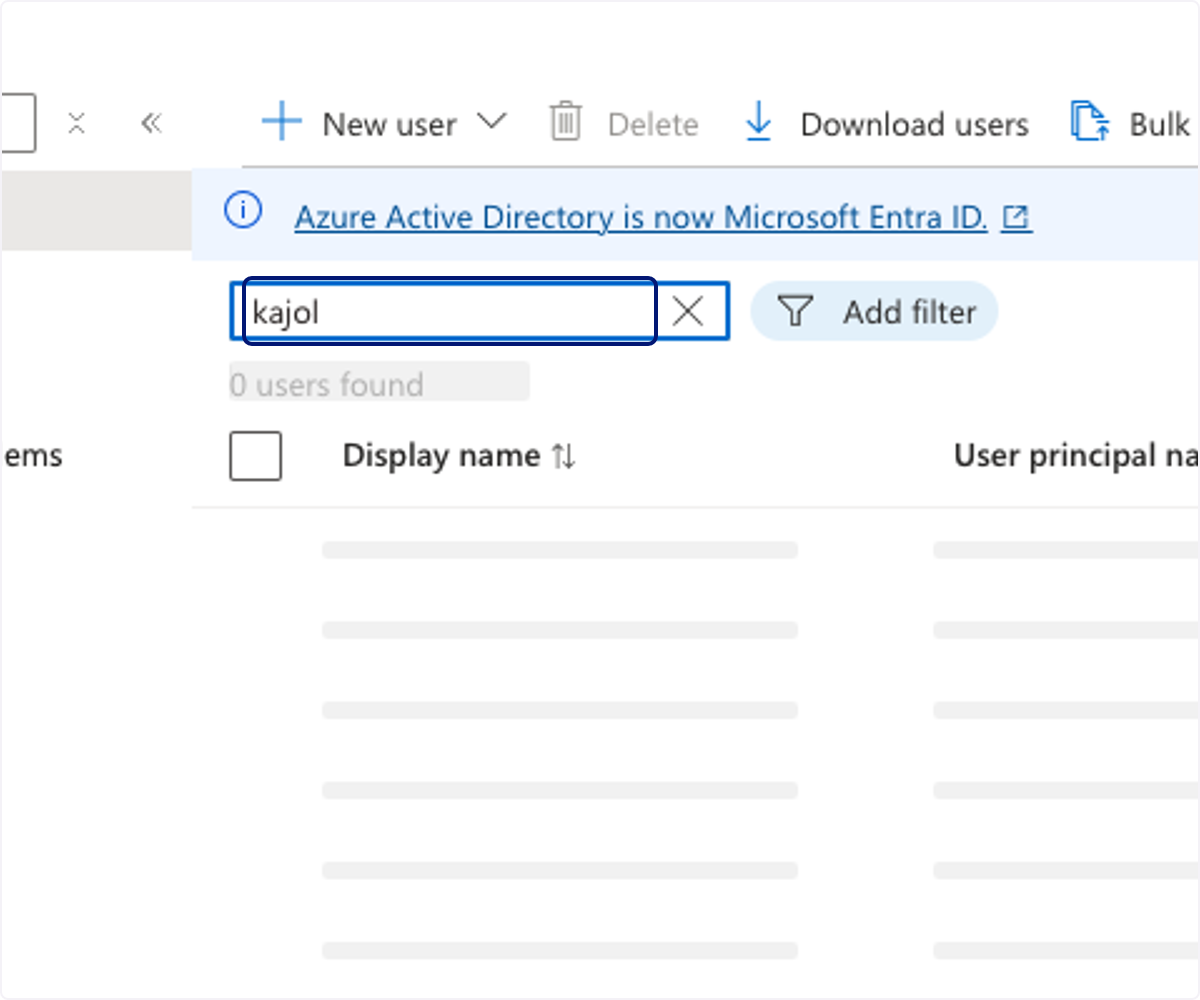The height and width of the screenshot is (1000, 1200).
Task: Click the Bulk operations document icon
Action: [1090, 122]
